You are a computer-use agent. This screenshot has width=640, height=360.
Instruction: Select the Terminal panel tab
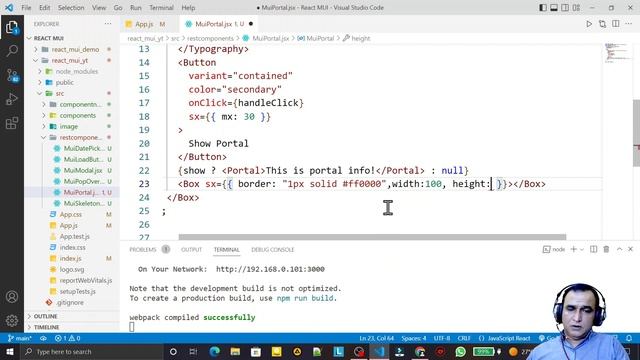click(x=227, y=249)
